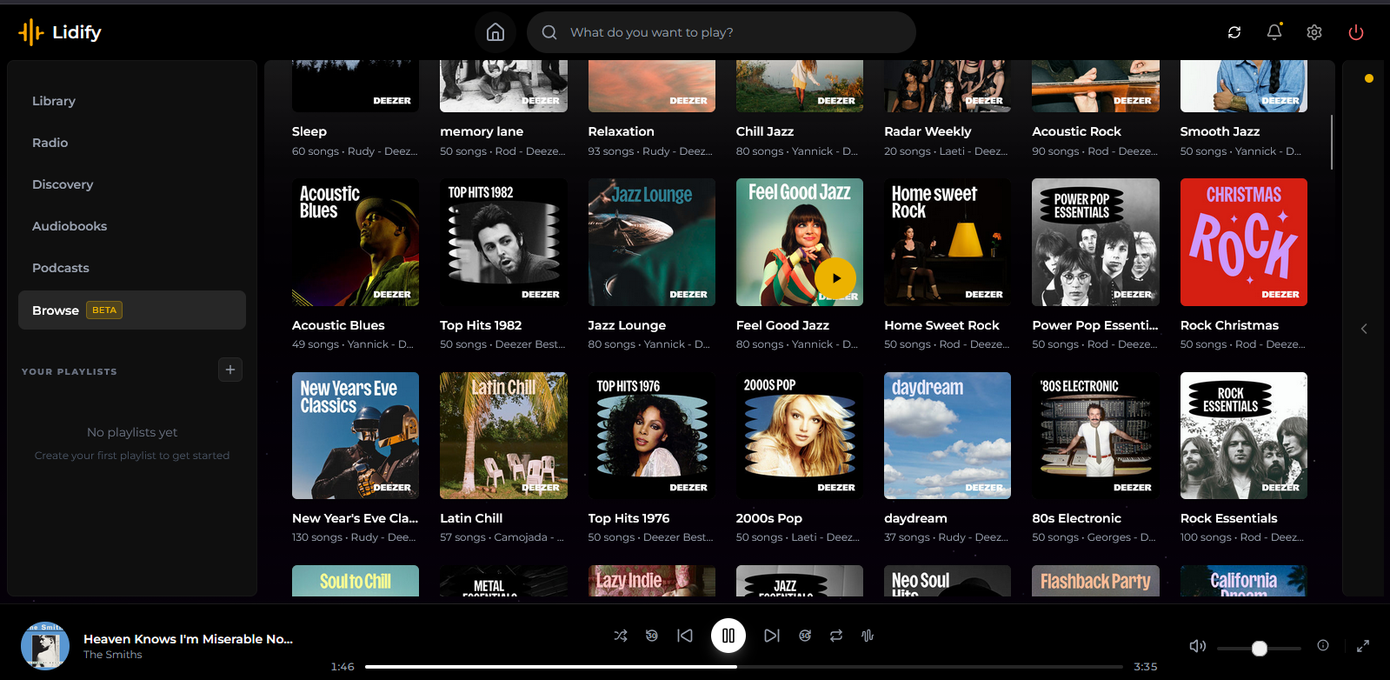Expand the right side panel chevron
Image resolution: width=1390 pixels, height=680 pixels.
pyautogui.click(x=1364, y=329)
